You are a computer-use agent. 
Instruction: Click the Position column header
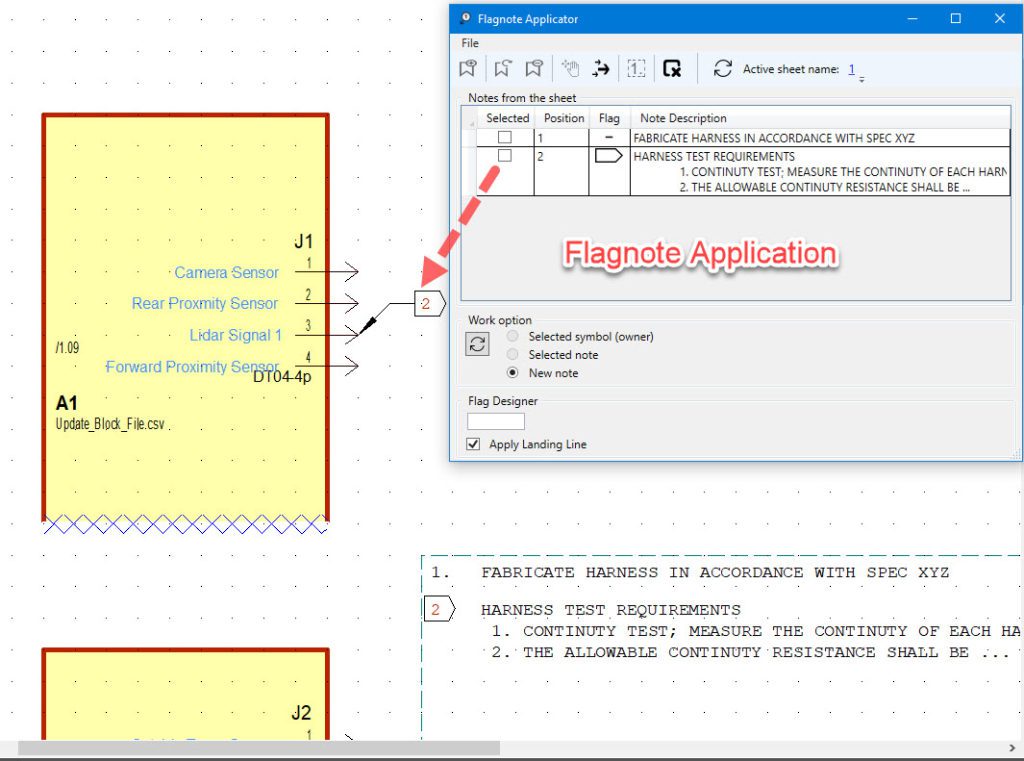564,118
